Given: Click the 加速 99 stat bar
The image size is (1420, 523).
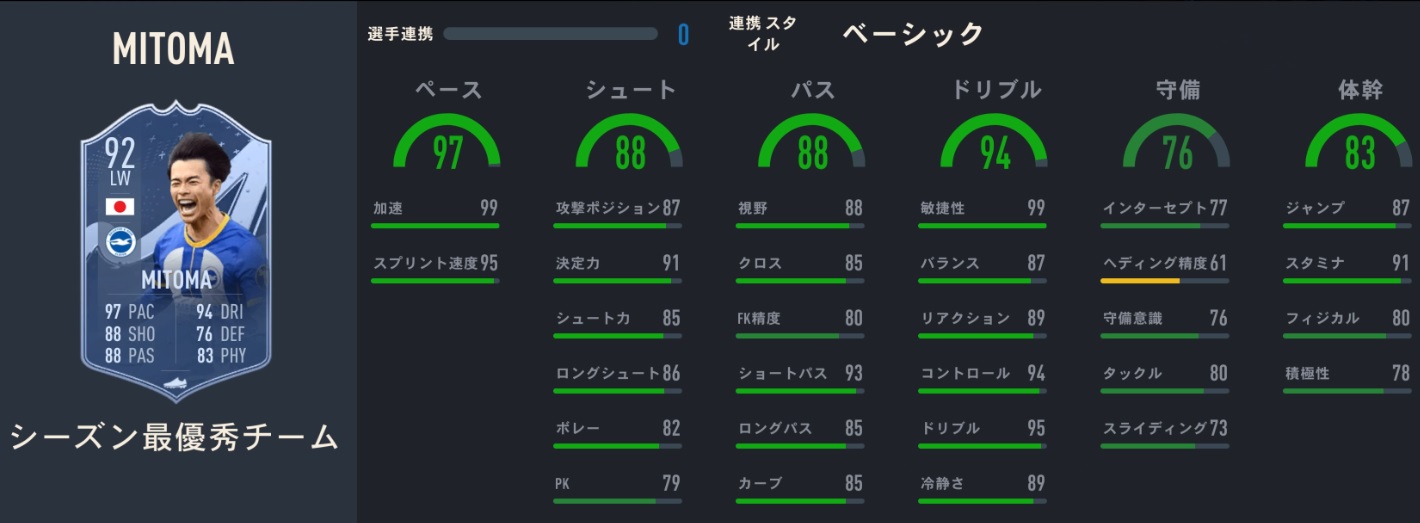Looking at the screenshot, I should coord(434,226).
